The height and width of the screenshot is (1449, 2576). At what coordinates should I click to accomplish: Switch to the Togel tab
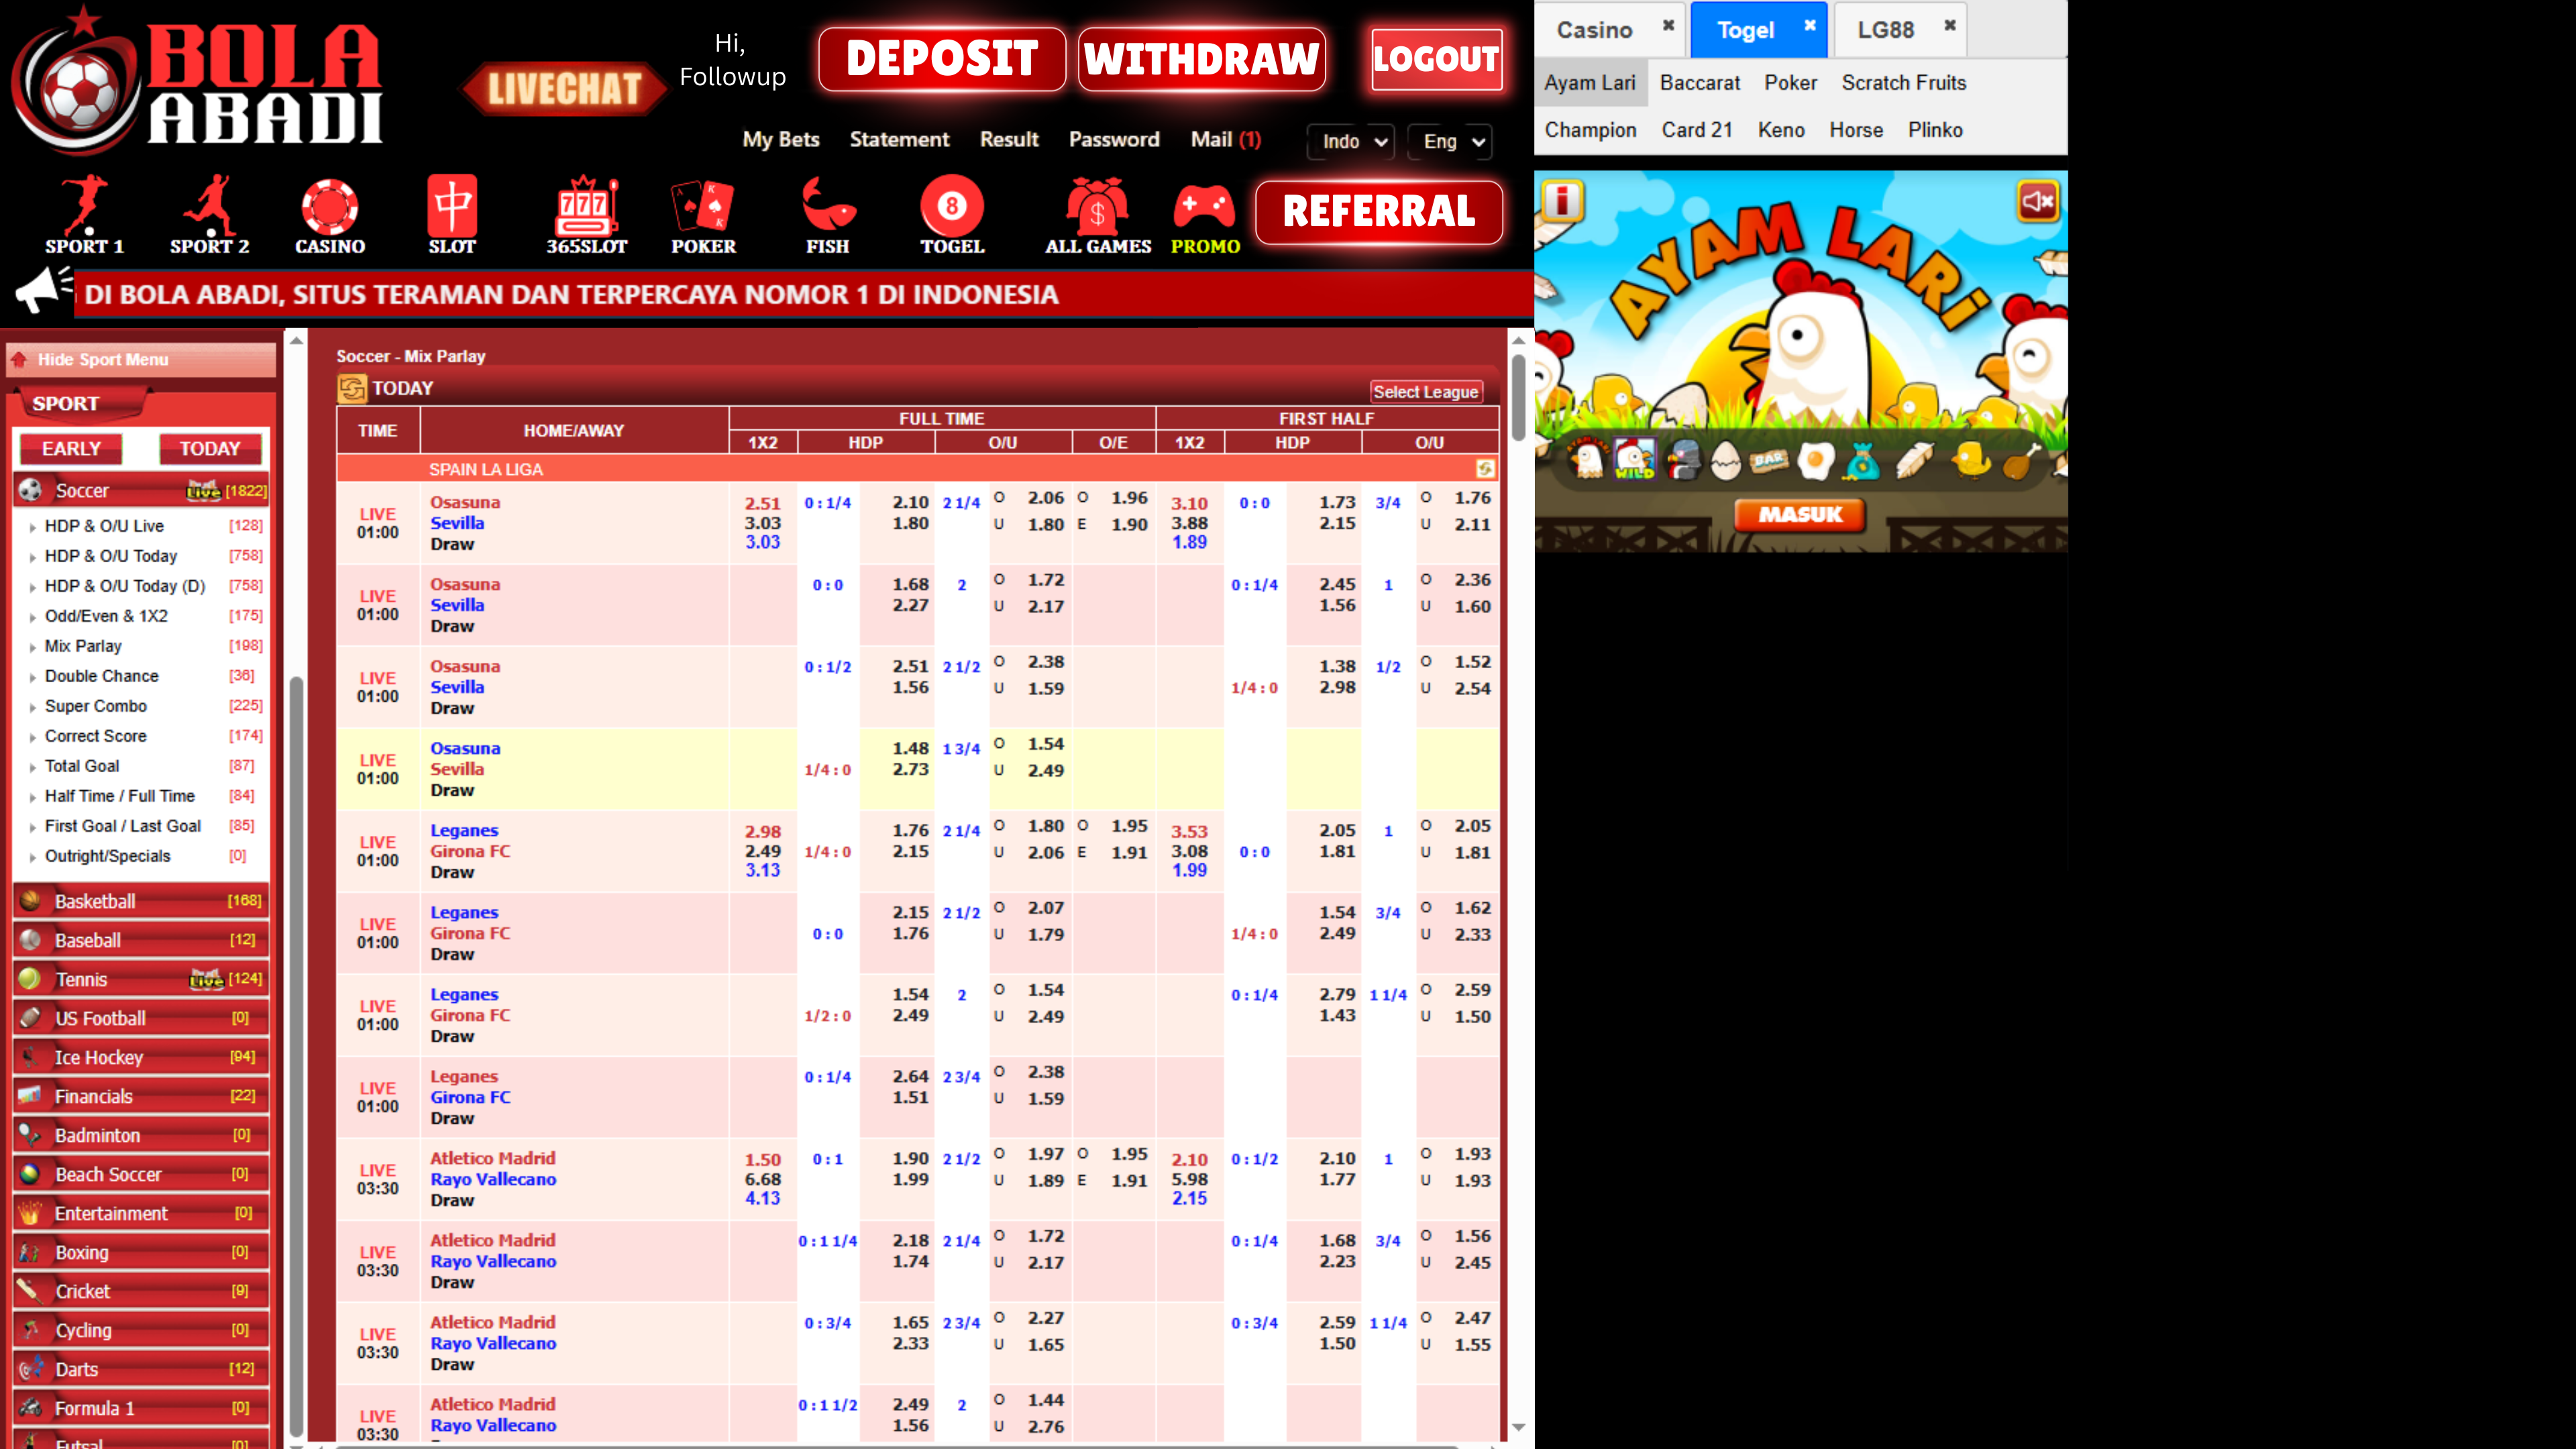[x=1745, y=30]
